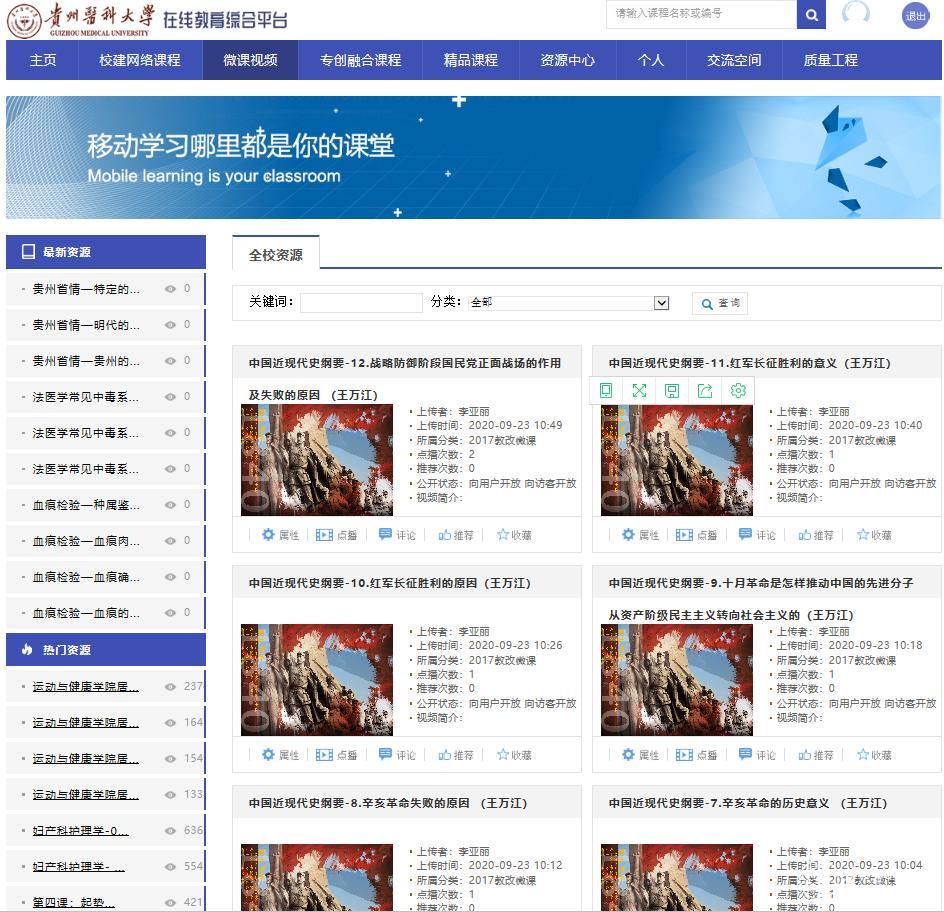This screenshot has height=912, width=944.
Task: Open 妇产科护理学-0... link in hot resources
Action: pyautogui.click(x=80, y=831)
